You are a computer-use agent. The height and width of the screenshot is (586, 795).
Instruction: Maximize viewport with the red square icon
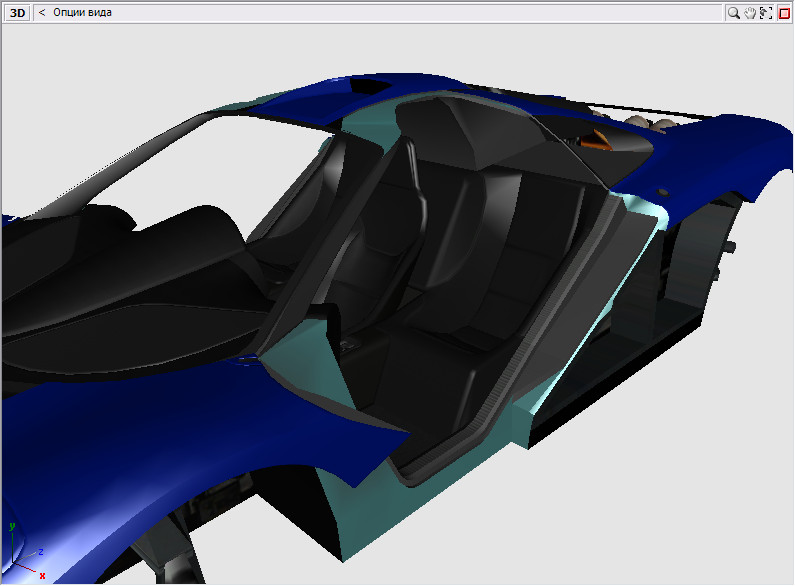784,13
